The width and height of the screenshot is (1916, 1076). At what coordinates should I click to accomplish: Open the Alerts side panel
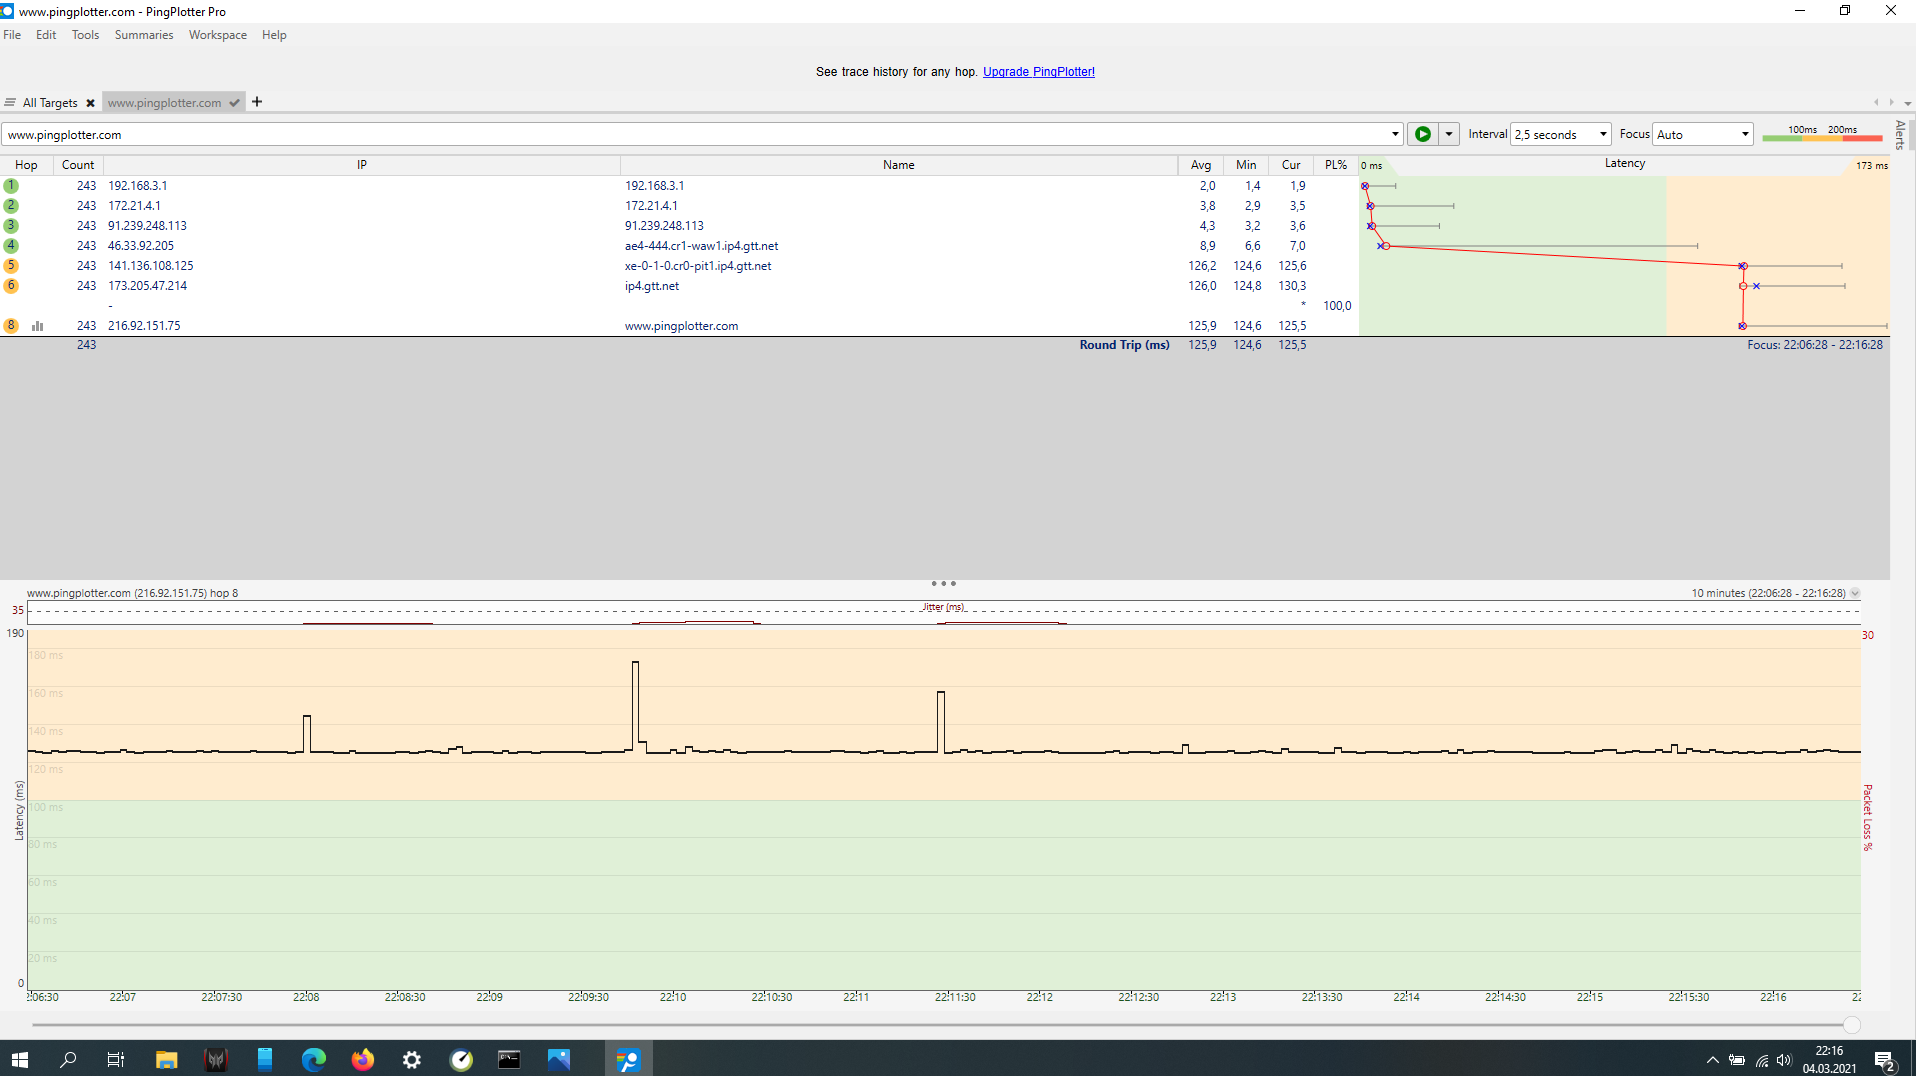tap(1900, 134)
